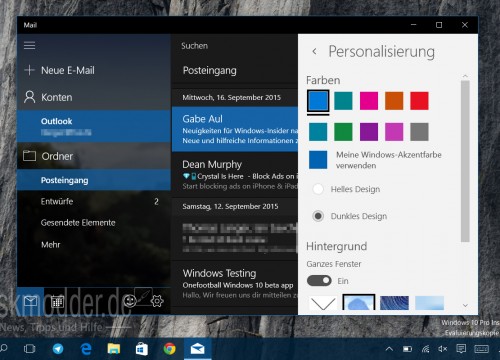
Task: Select the Helles Design radio button
Action: pyautogui.click(x=318, y=189)
